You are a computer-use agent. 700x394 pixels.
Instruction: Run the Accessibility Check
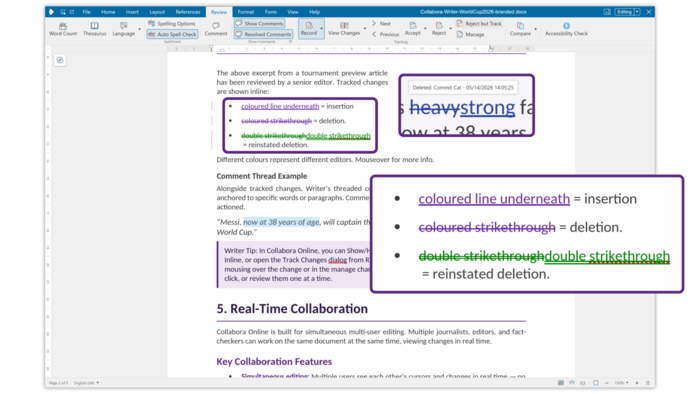click(566, 29)
